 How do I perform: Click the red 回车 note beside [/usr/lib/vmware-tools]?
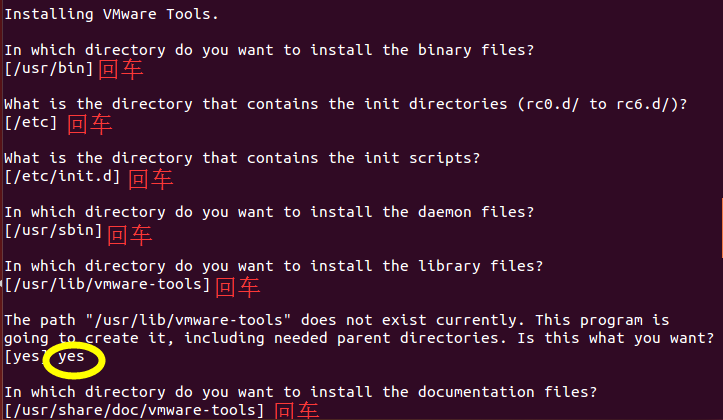238,287
